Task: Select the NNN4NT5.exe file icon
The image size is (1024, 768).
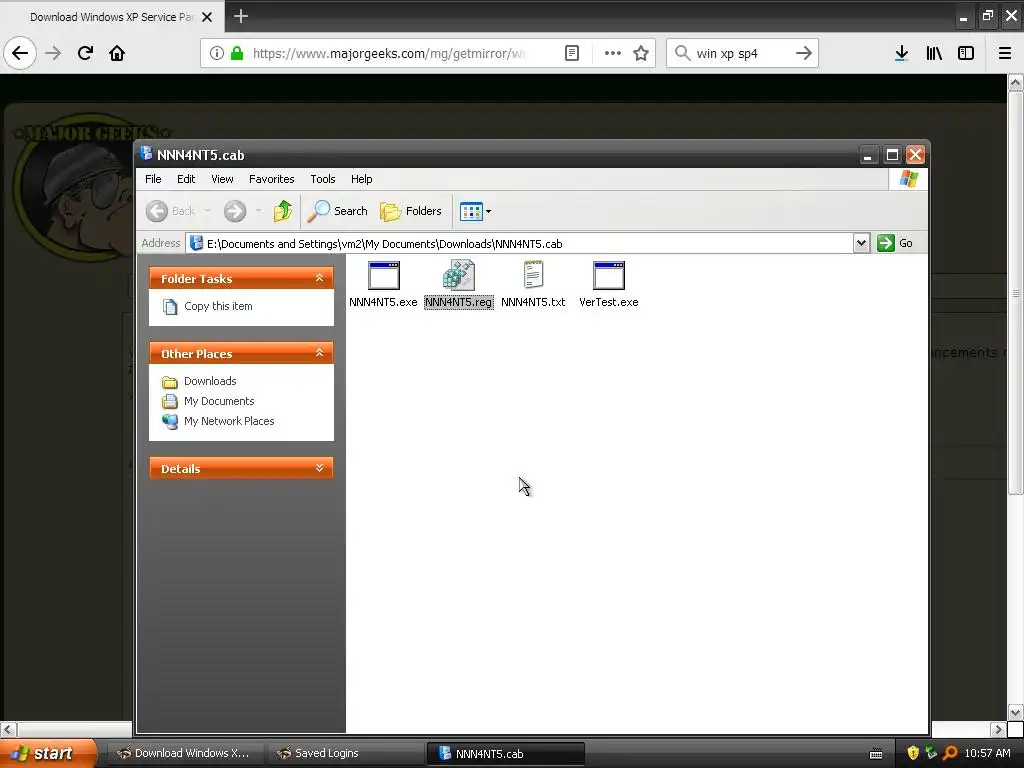Action: (383, 276)
